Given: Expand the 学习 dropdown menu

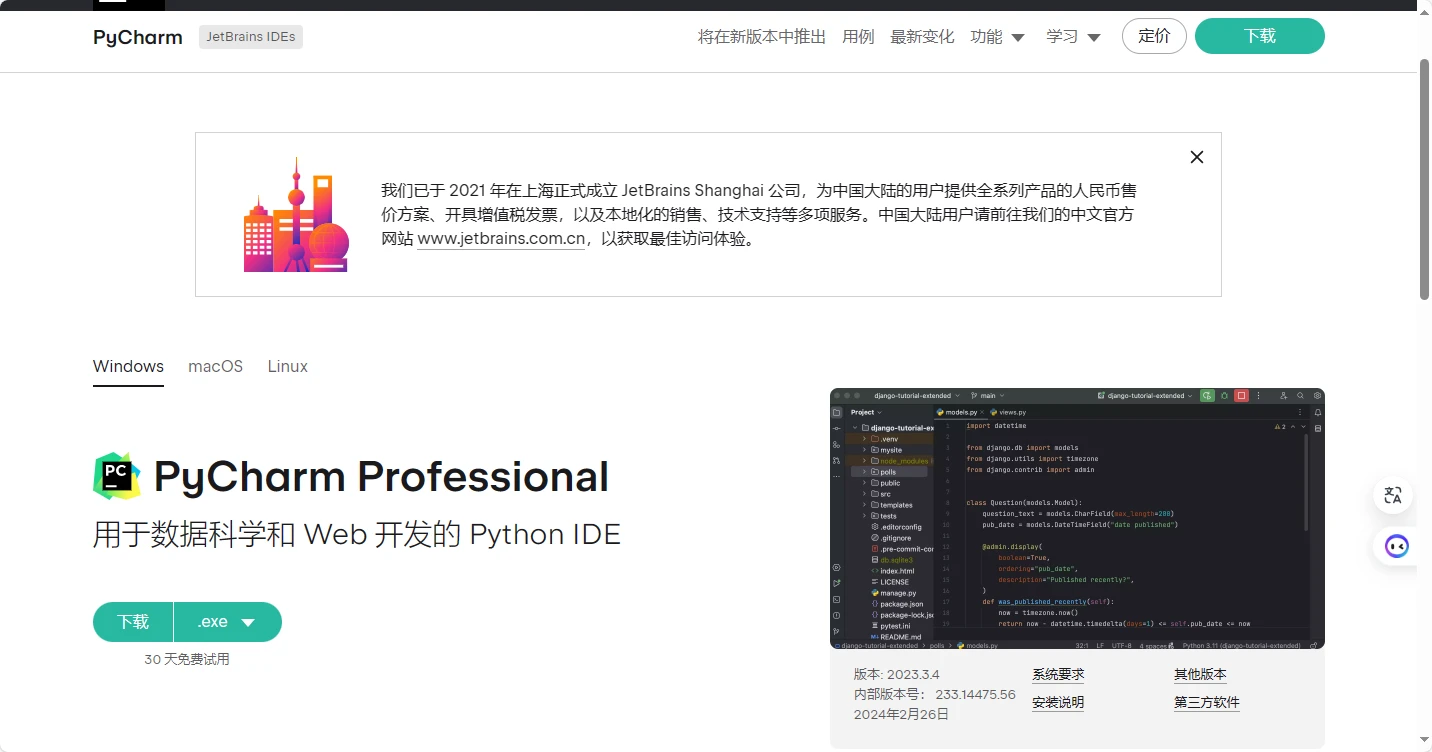Looking at the screenshot, I should (1073, 37).
